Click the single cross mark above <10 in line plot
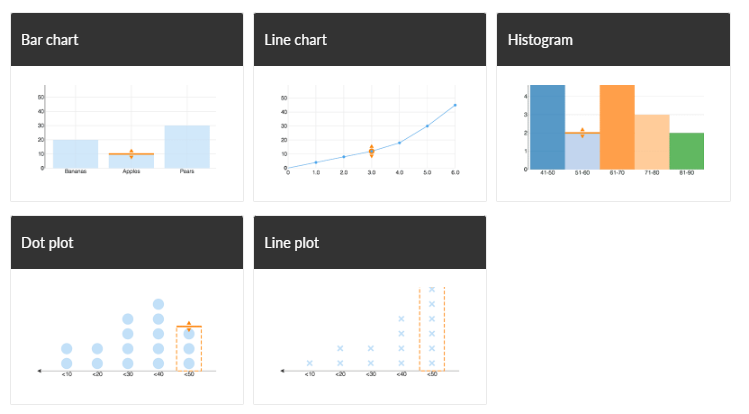 pos(310,363)
